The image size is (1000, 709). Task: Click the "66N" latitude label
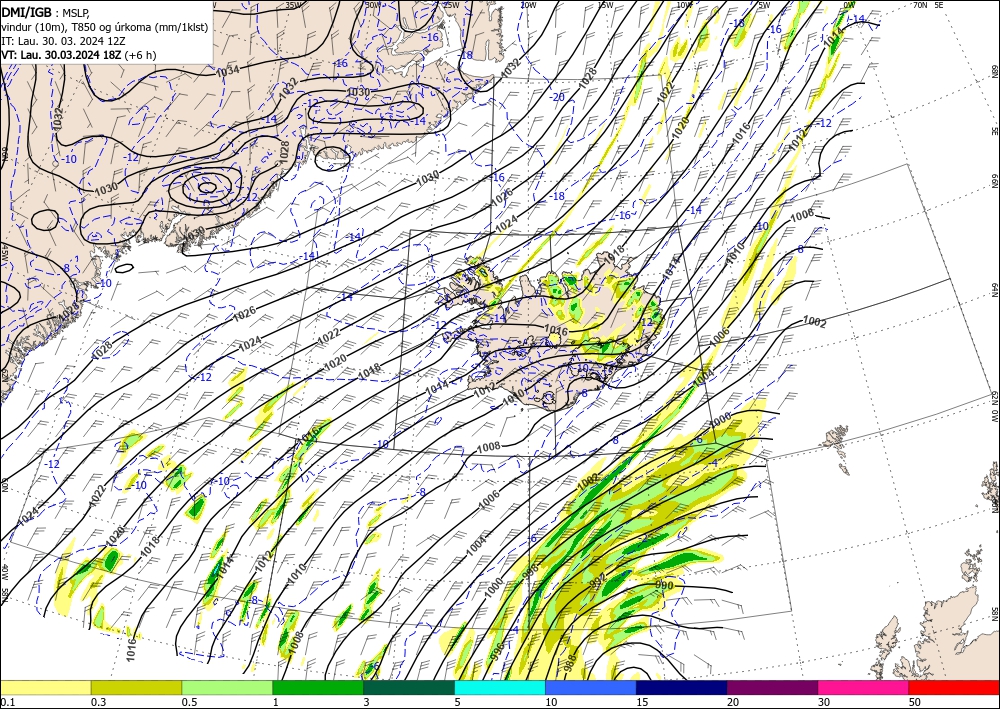click(x=994, y=182)
